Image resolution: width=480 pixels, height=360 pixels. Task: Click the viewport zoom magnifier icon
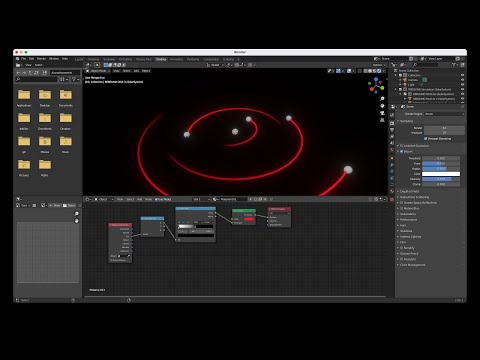[382, 99]
